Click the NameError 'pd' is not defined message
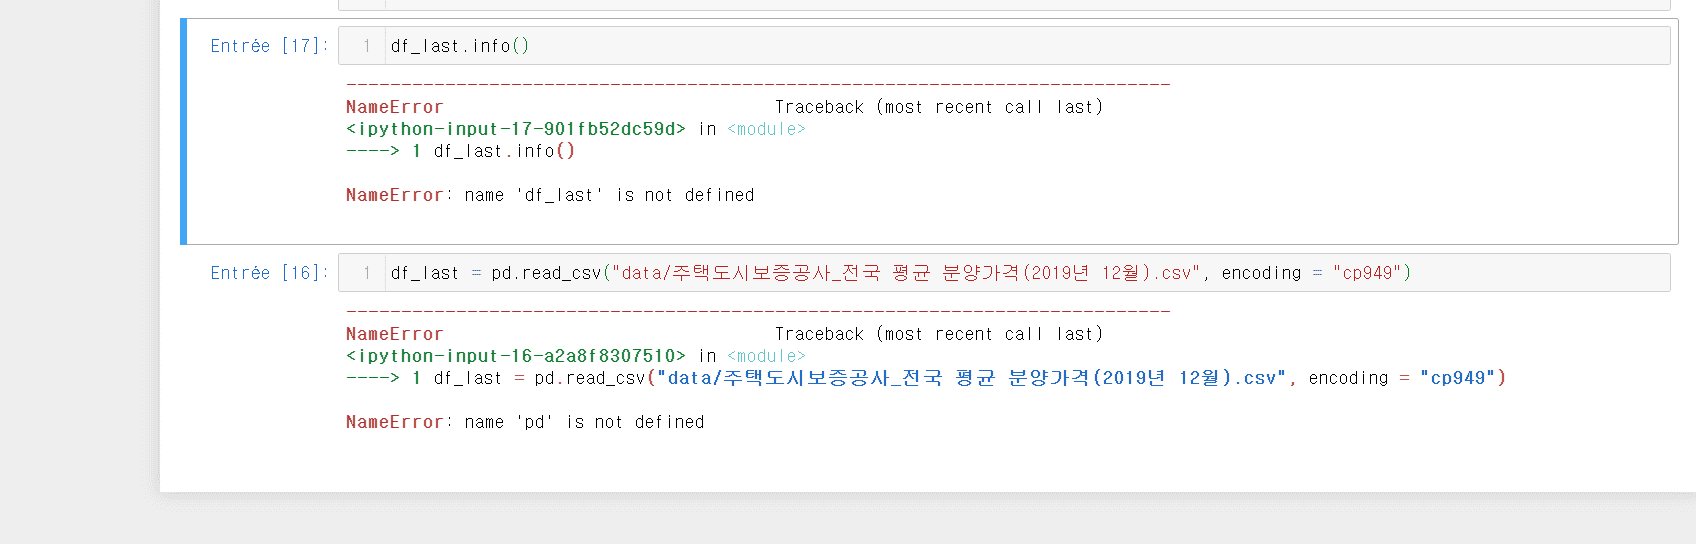The width and height of the screenshot is (1696, 544). click(525, 422)
